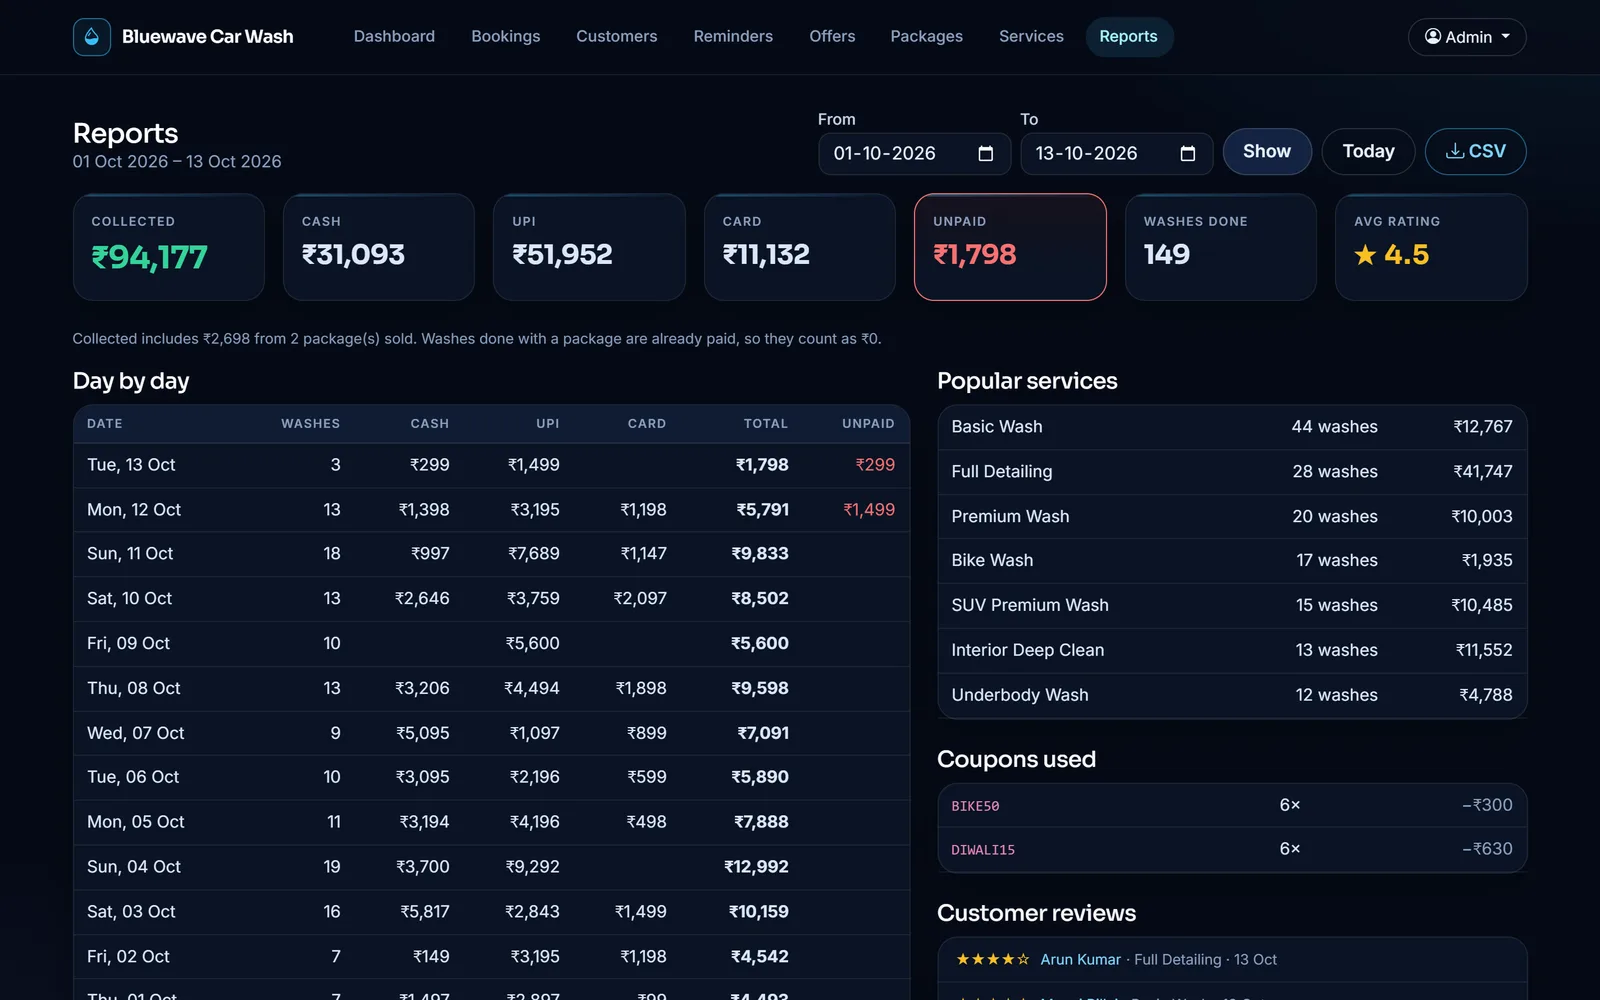
Task: Select the Reports nav item
Action: 1129,37
